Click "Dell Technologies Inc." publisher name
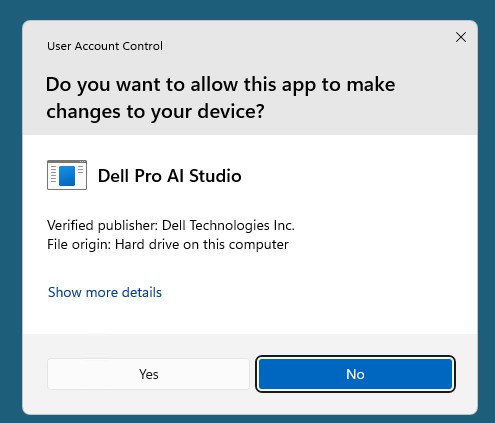This screenshot has height=423, width=495. [x=228, y=226]
